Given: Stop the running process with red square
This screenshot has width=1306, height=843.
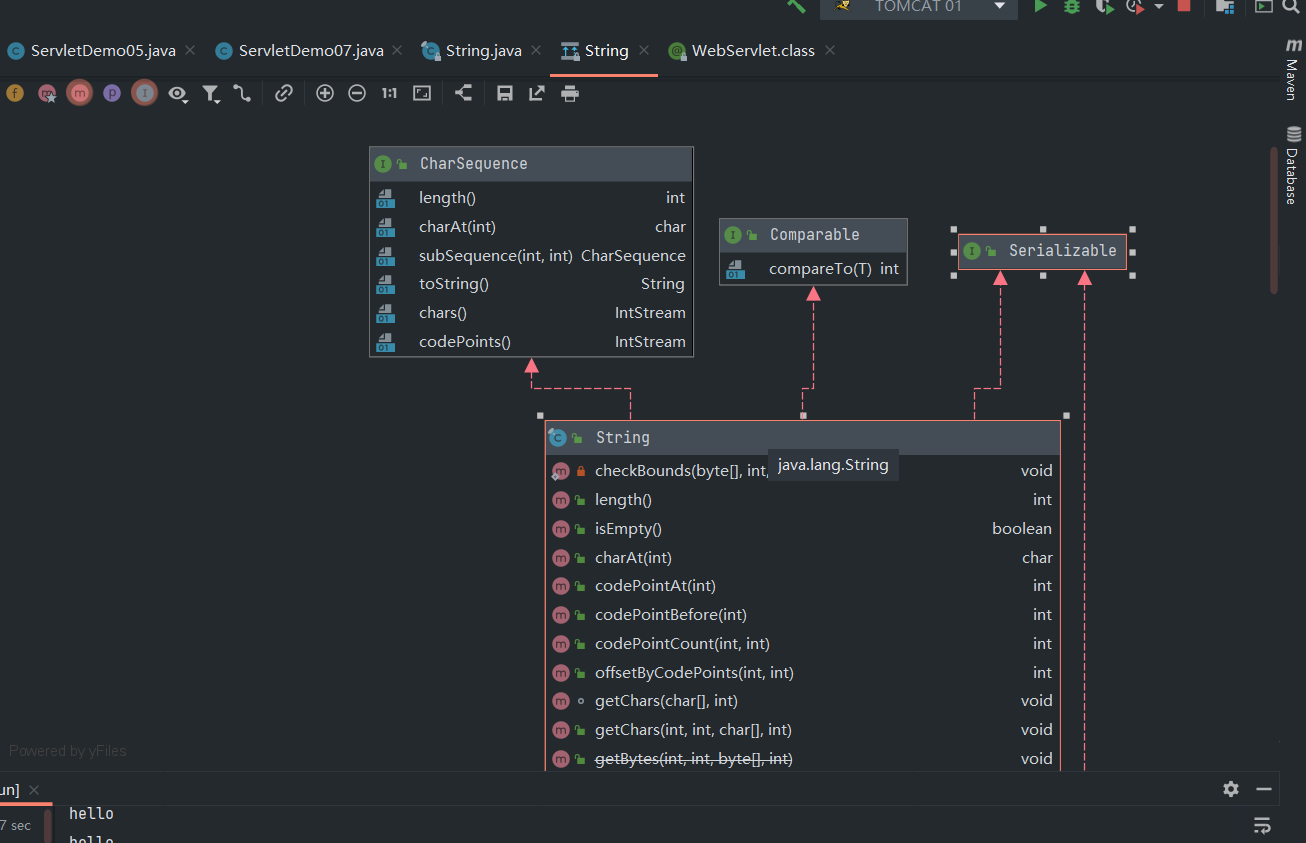Looking at the screenshot, I should click(1184, 6).
